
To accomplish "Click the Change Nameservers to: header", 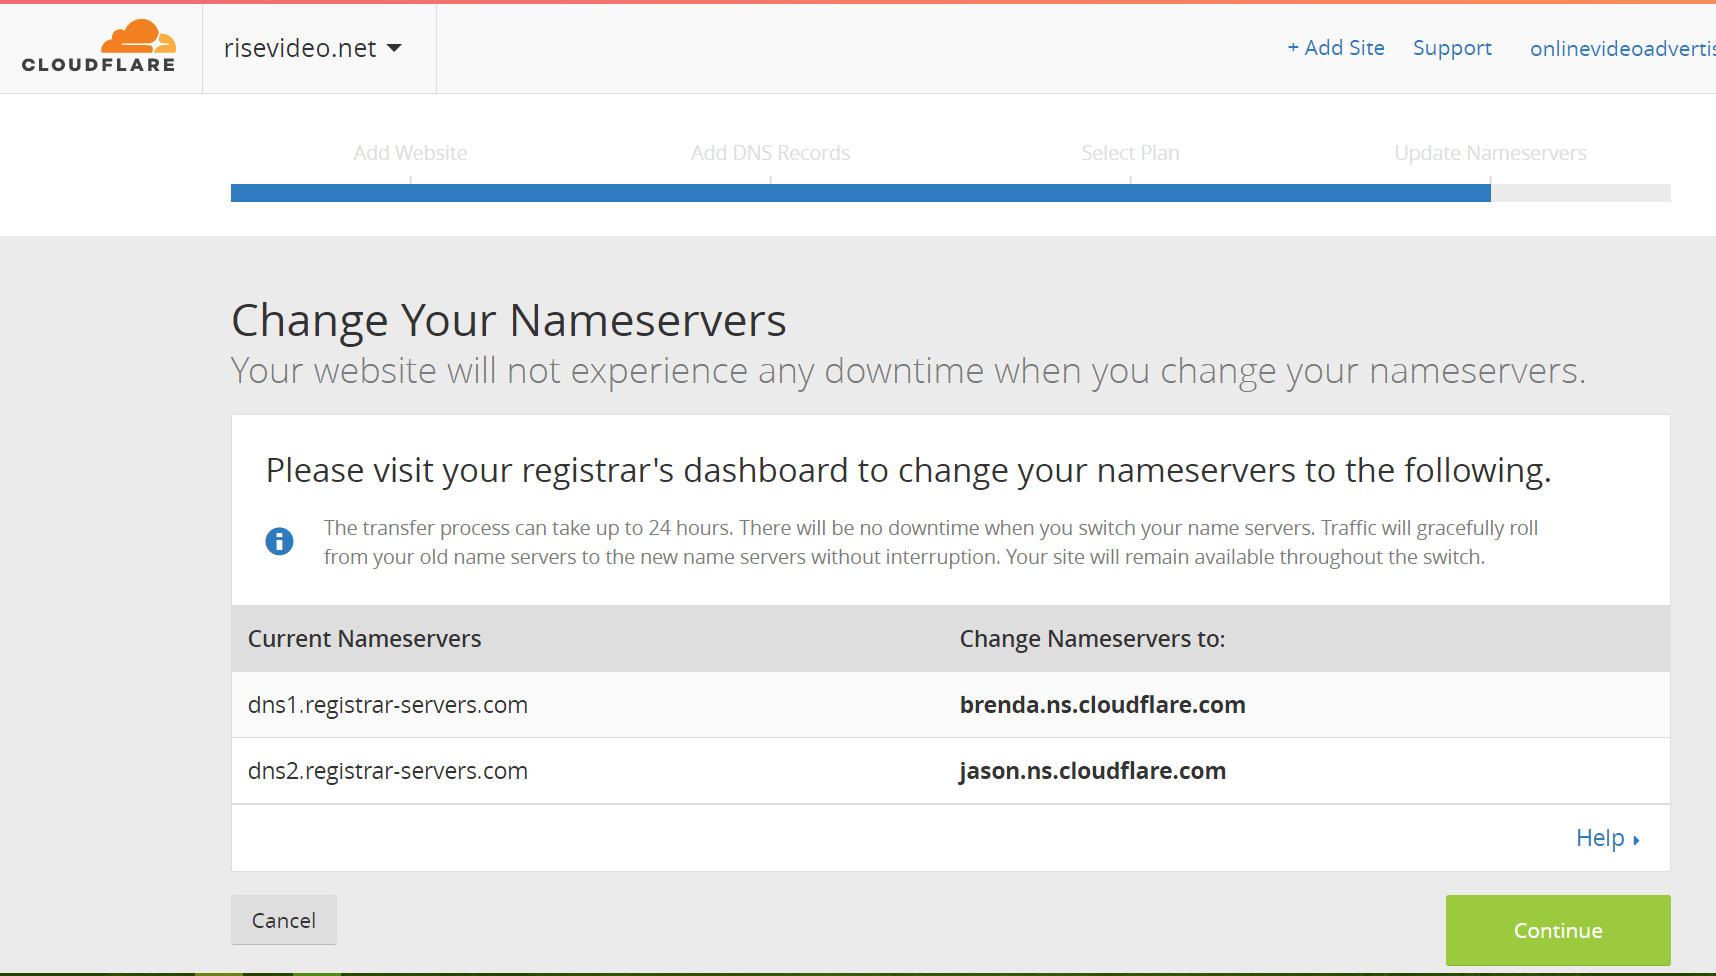I will (x=1092, y=639).
